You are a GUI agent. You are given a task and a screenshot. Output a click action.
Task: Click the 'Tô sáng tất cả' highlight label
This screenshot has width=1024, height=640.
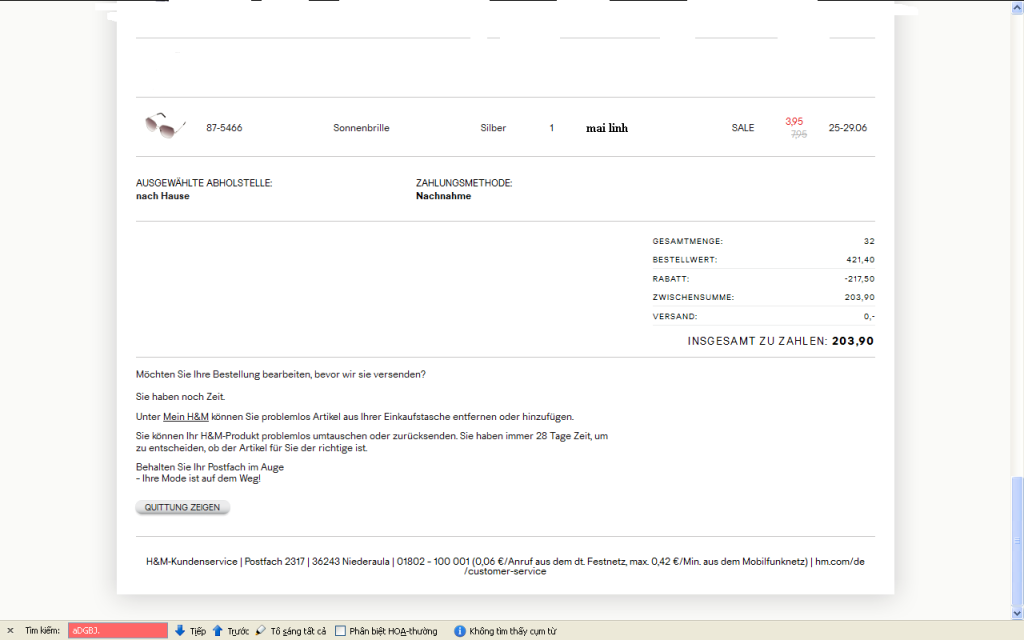(298, 631)
